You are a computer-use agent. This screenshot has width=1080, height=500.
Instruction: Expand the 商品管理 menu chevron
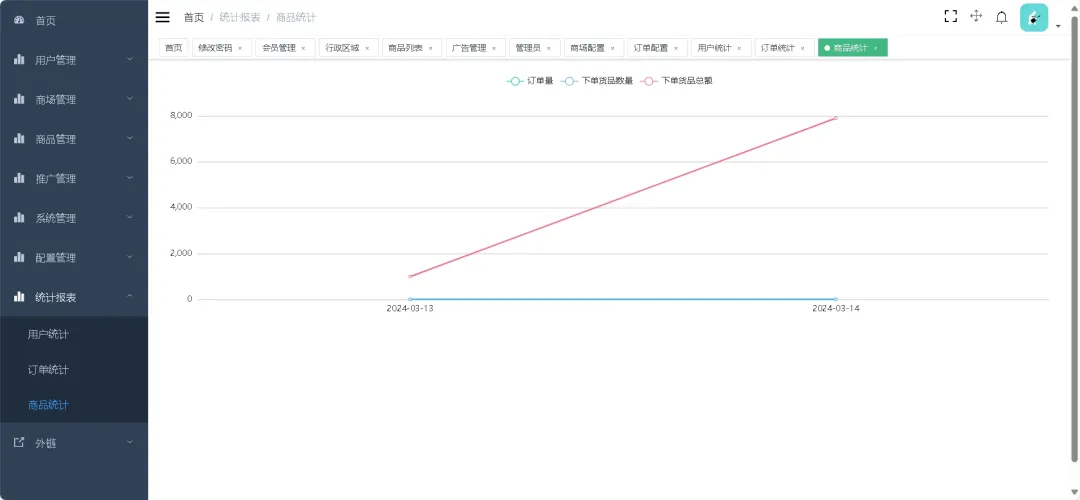point(129,138)
